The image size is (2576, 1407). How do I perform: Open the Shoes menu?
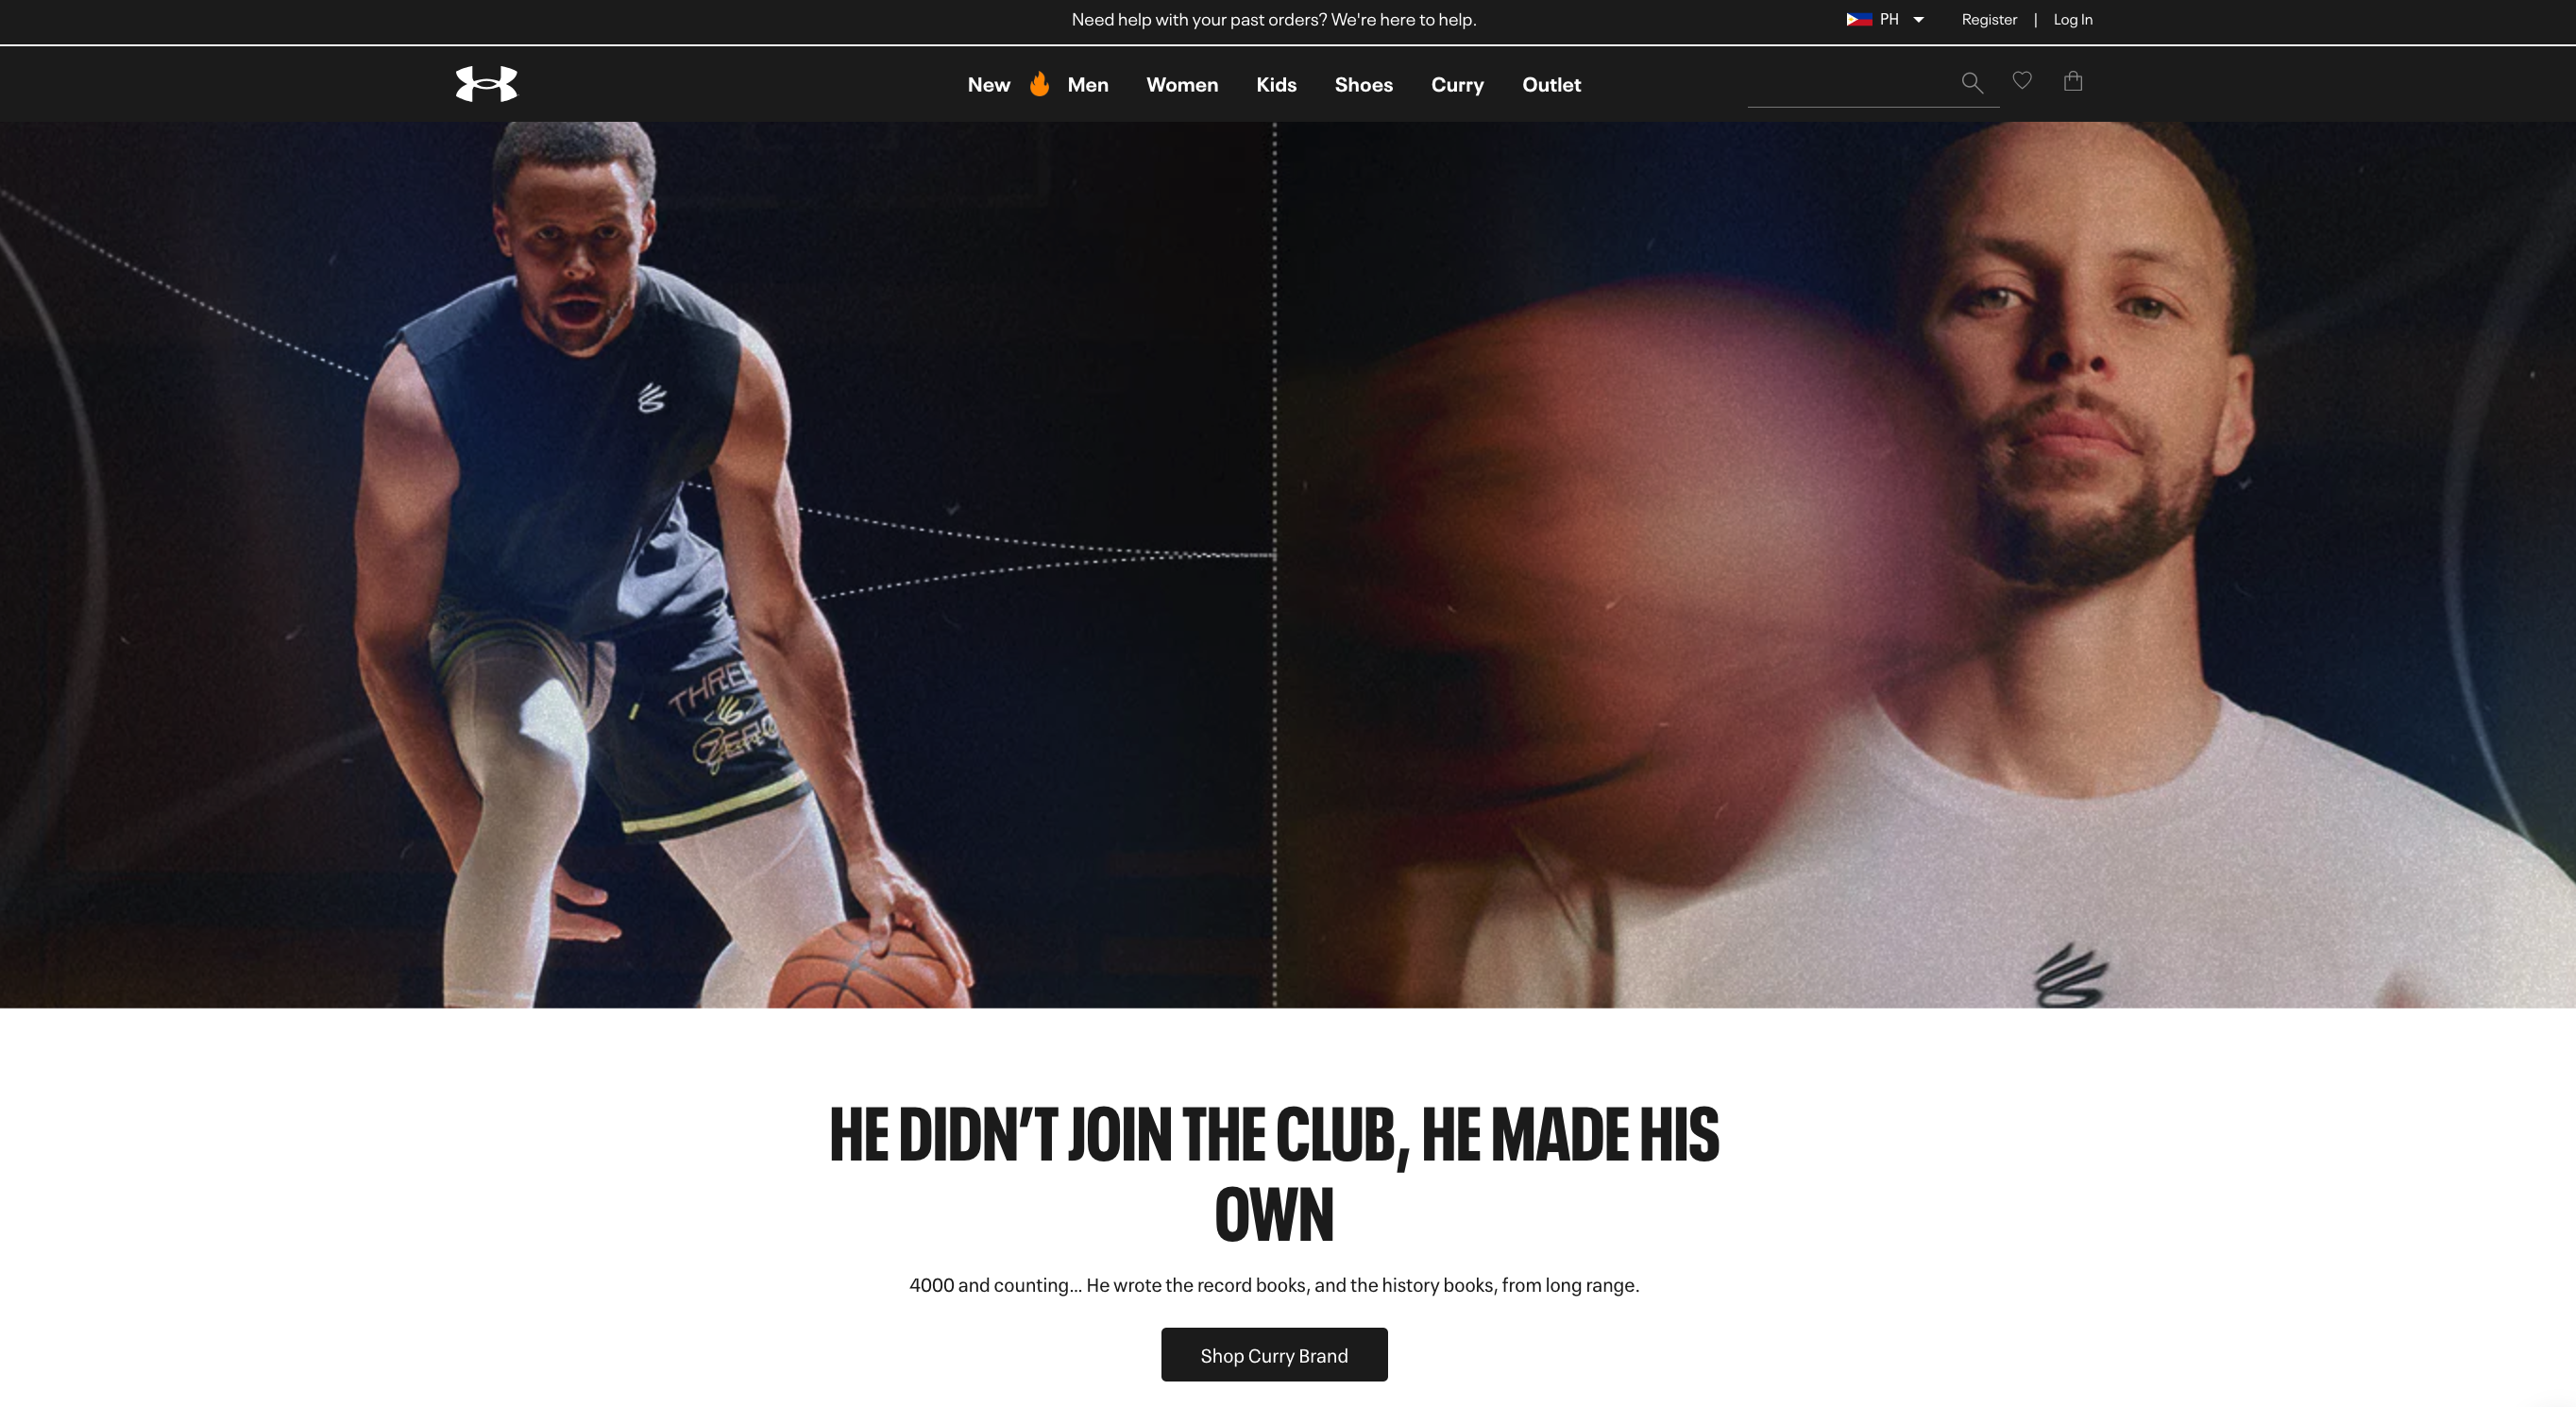tap(1363, 85)
